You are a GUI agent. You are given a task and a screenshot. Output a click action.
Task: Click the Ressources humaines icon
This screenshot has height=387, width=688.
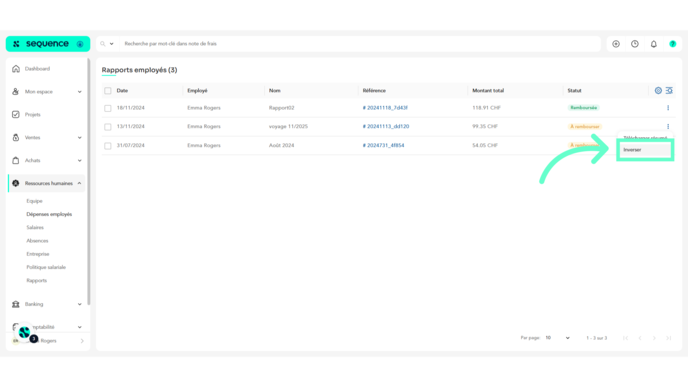(16, 183)
